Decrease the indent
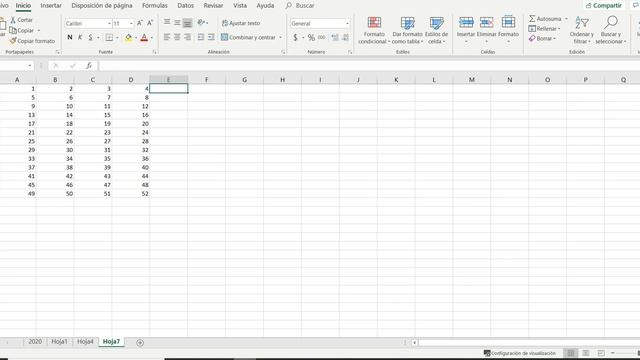 [201, 37]
